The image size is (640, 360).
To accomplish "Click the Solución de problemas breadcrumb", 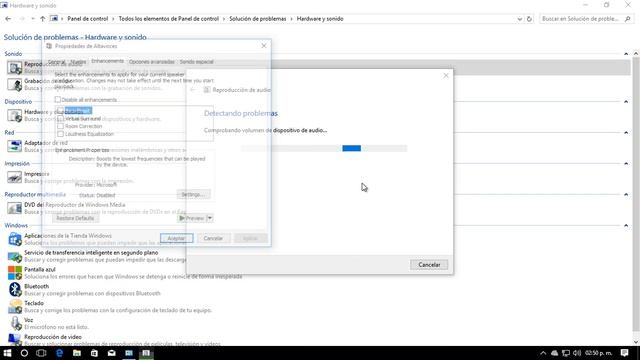I will point(258,19).
